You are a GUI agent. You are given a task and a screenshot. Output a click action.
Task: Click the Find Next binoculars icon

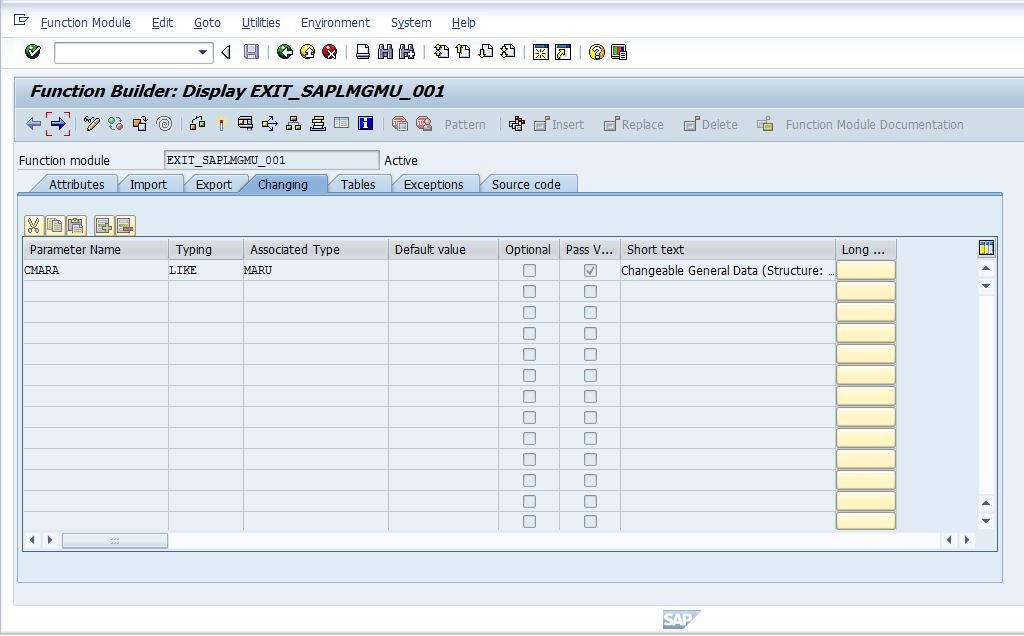click(x=407, y=52)
